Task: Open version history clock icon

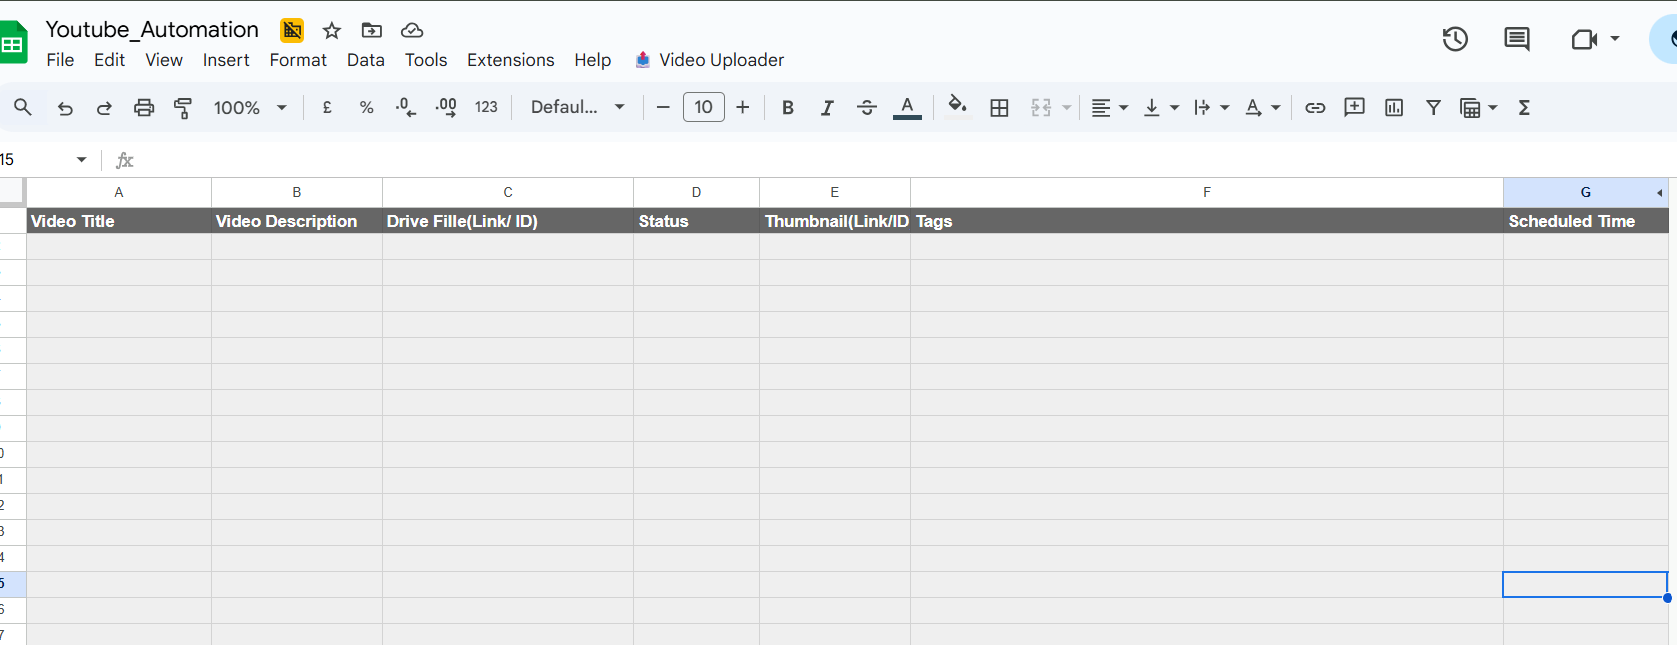Action: click(1455, 39)
